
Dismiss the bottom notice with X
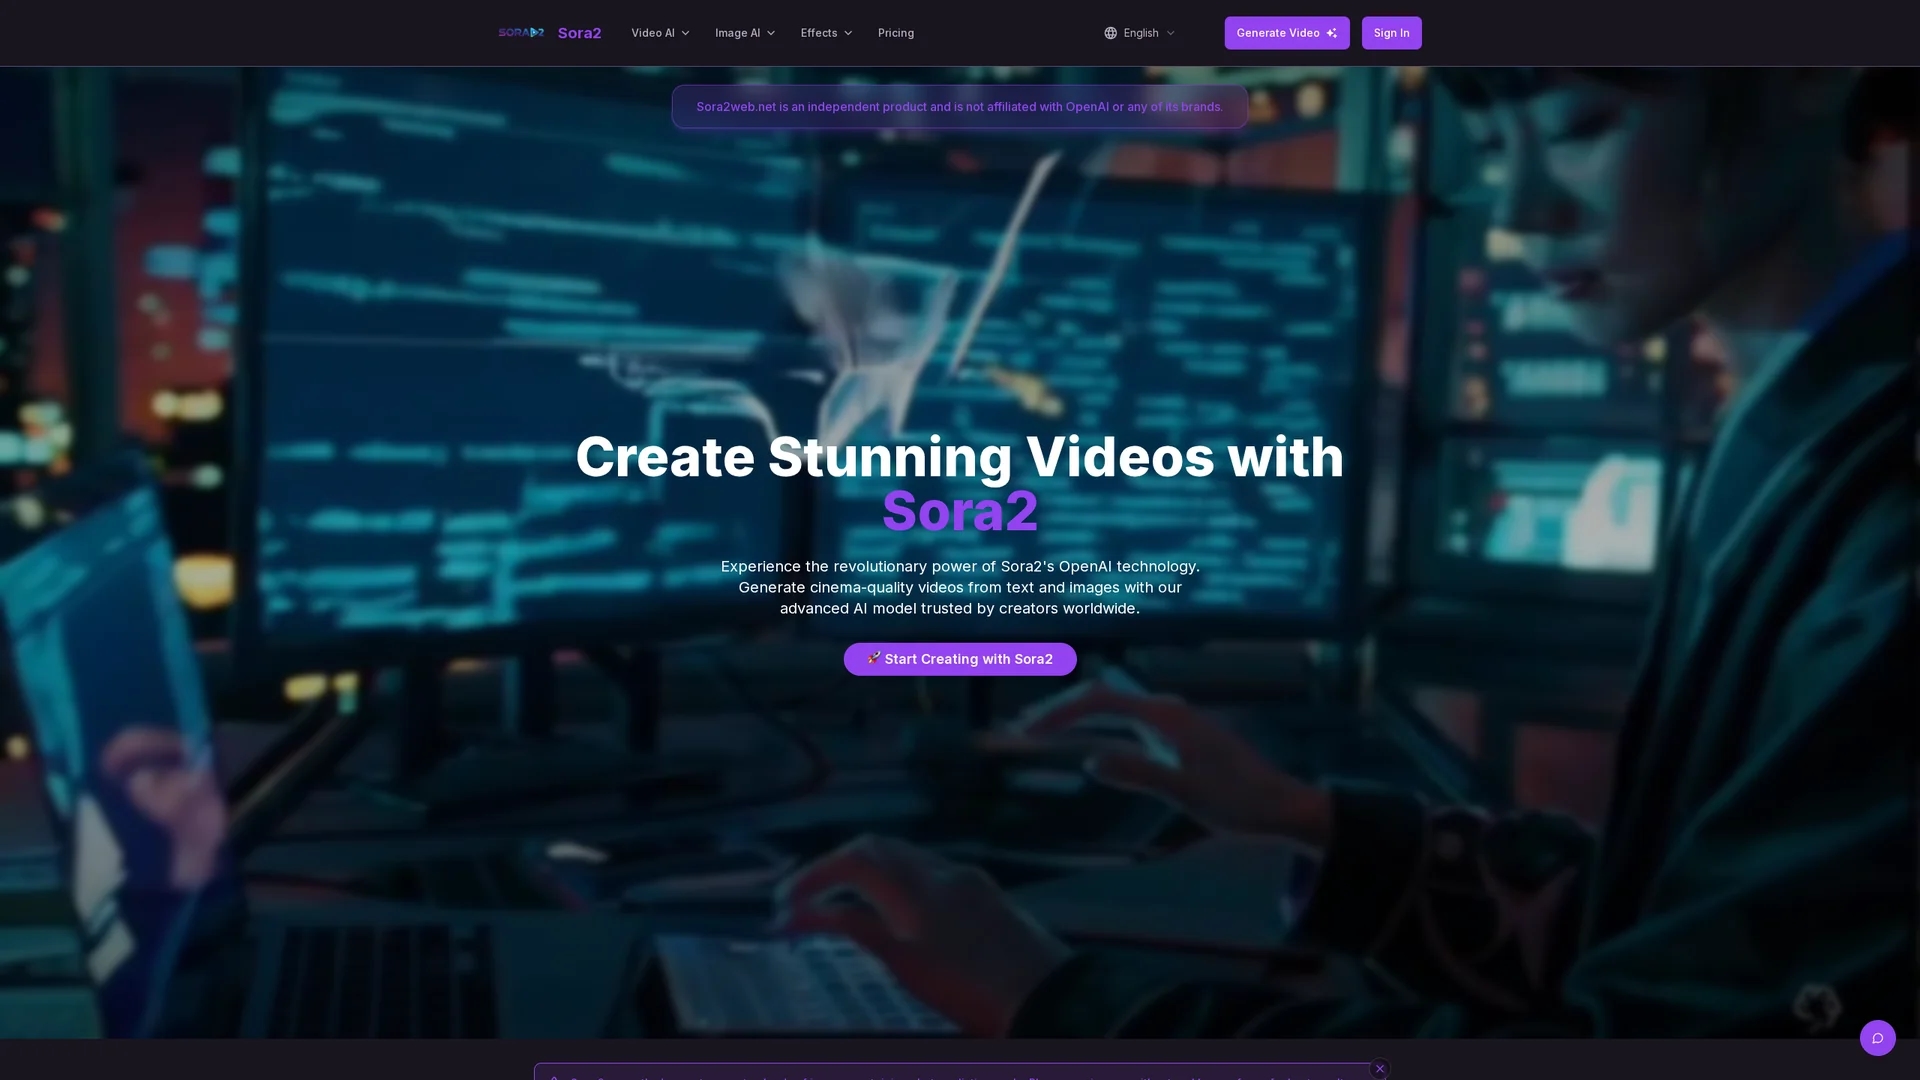1380,1069
